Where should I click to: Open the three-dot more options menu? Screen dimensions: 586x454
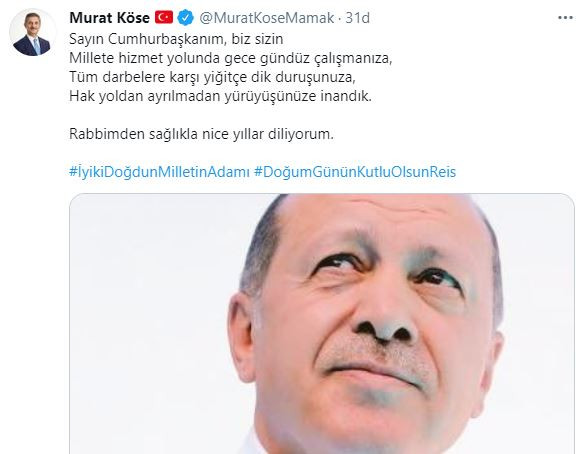pos(565,18)
